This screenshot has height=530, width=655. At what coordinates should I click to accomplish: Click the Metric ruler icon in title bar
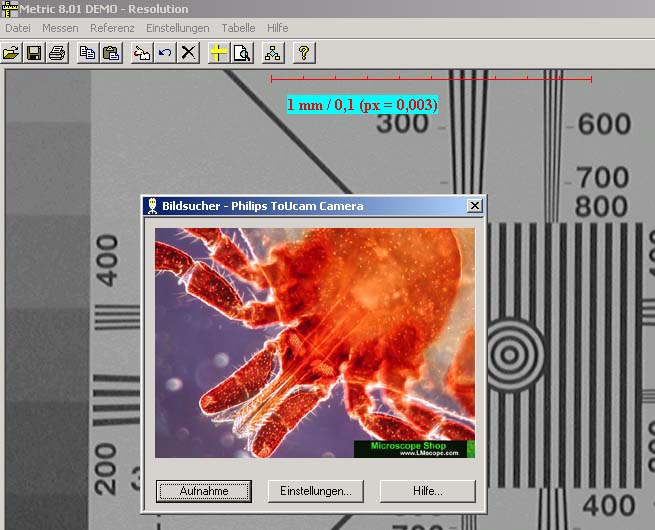10,9
